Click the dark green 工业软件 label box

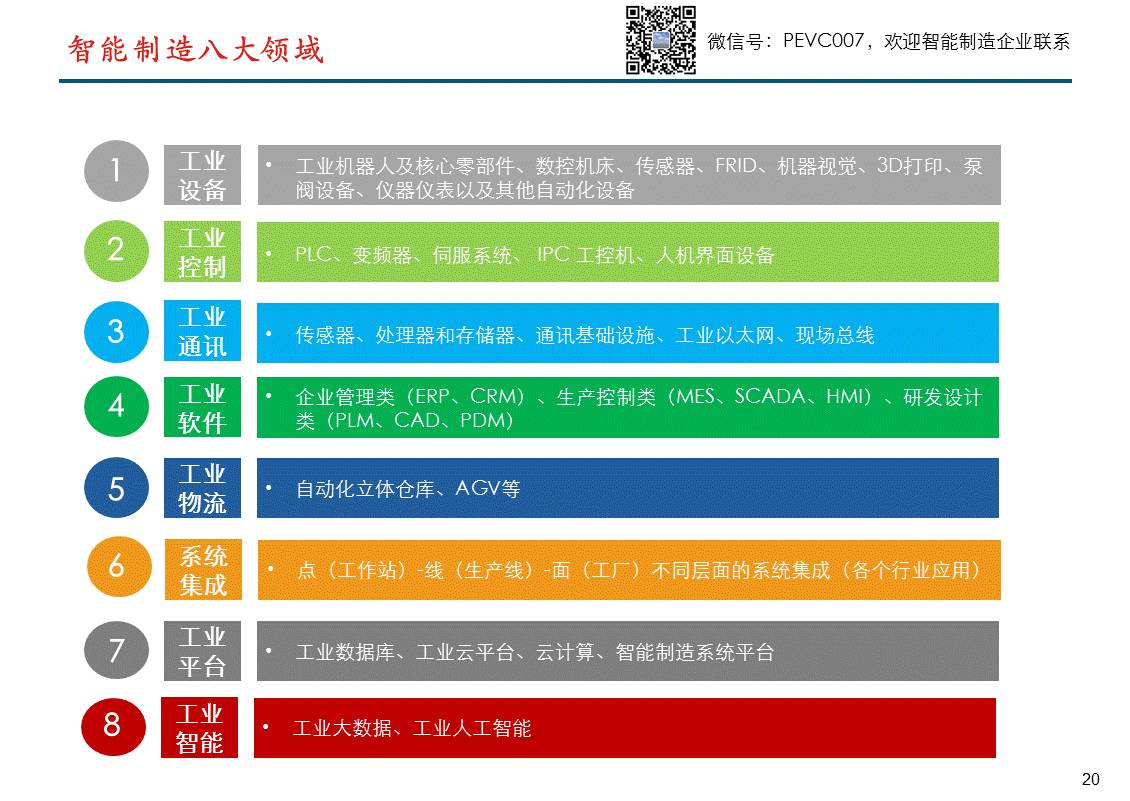point(202,408)
